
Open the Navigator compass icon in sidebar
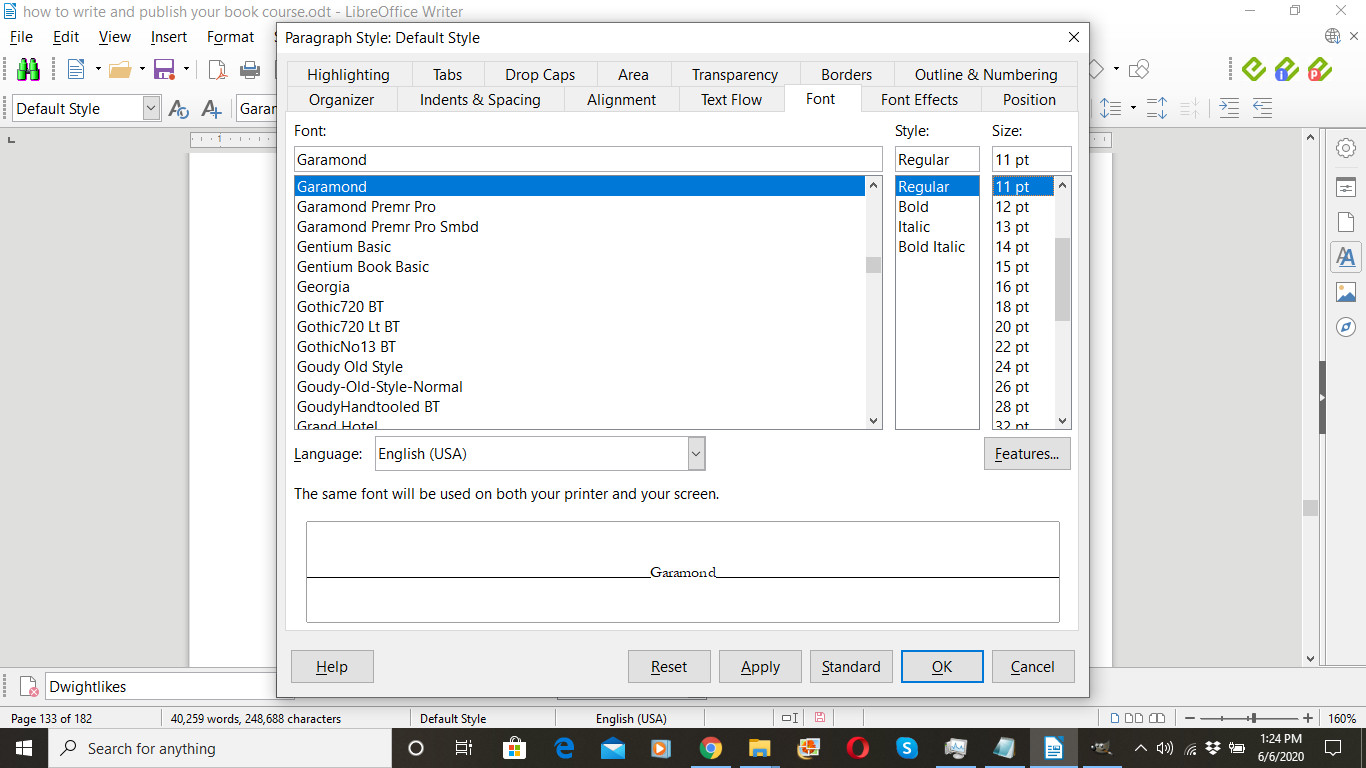(1346, 327)
